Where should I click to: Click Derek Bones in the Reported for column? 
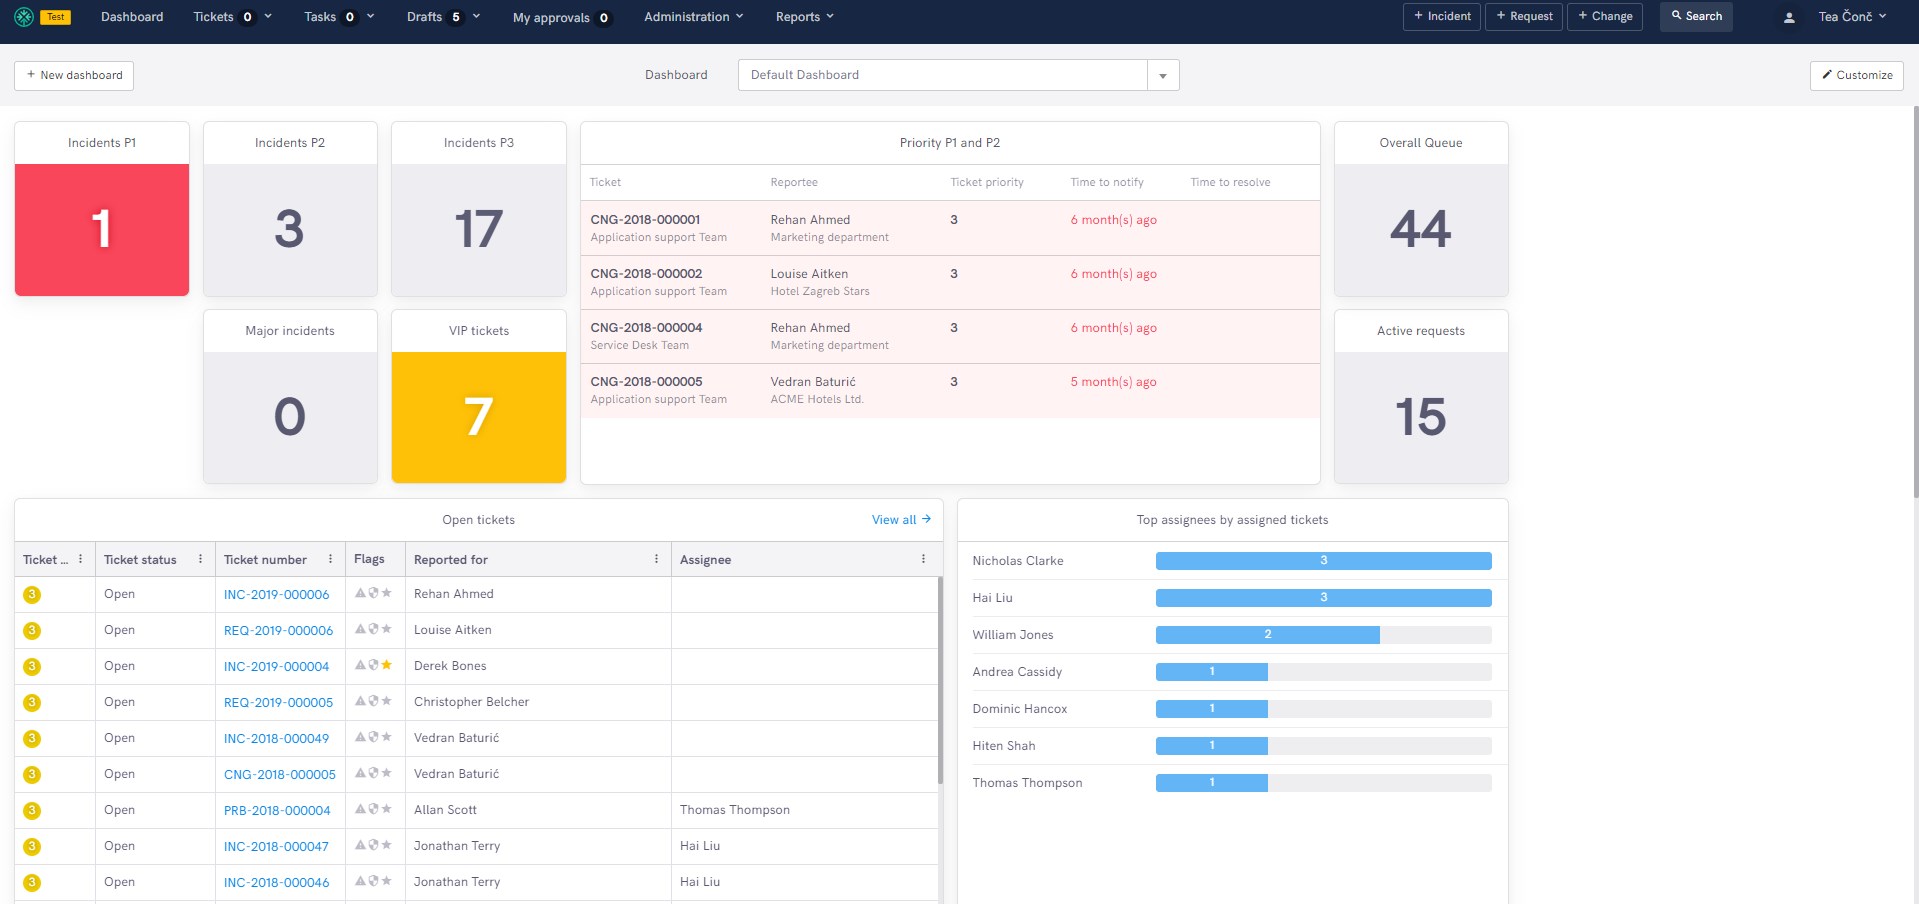(450, 666)
